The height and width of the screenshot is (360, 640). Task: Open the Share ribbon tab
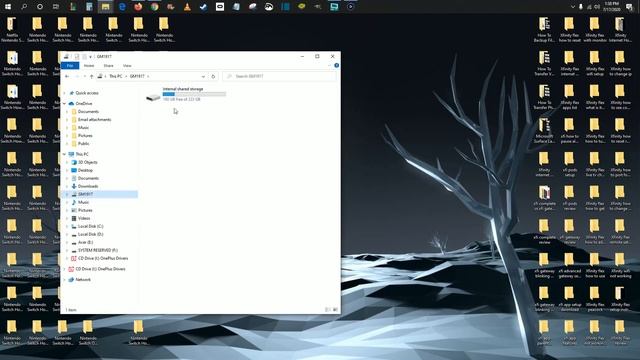tap(108, 65)
